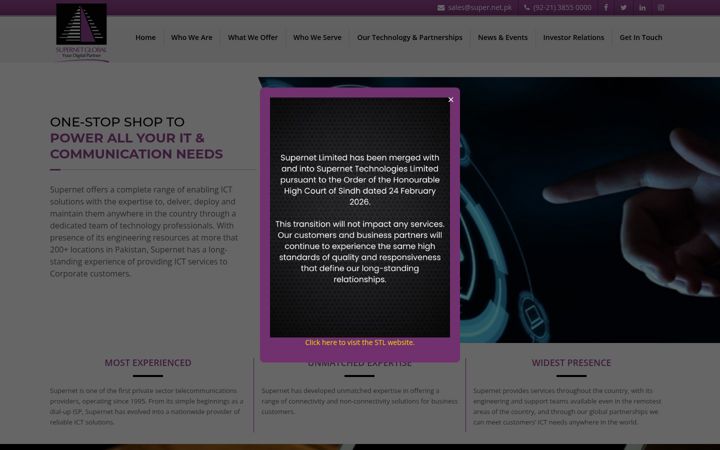Open the Who We Serve menu

(x=317, y=38)
